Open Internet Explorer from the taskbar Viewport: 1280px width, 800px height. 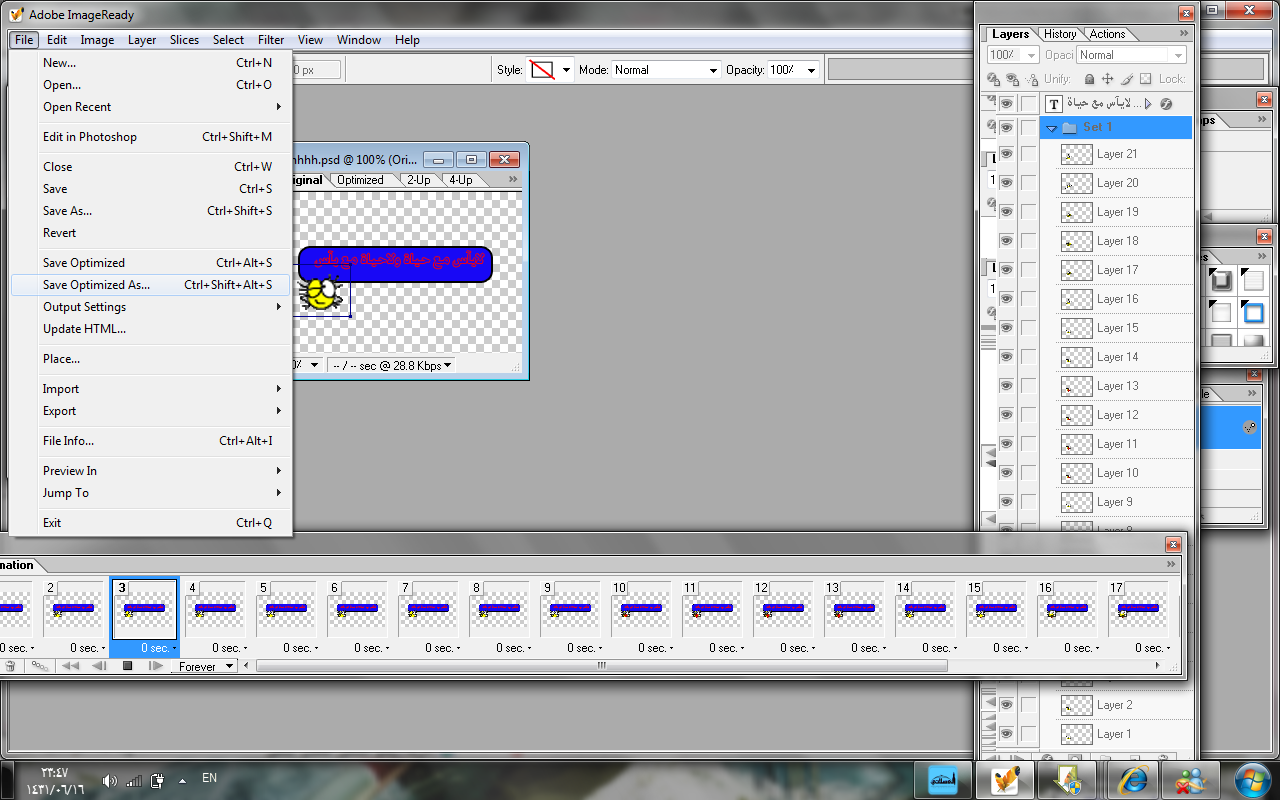click(x=1134, y=778)
